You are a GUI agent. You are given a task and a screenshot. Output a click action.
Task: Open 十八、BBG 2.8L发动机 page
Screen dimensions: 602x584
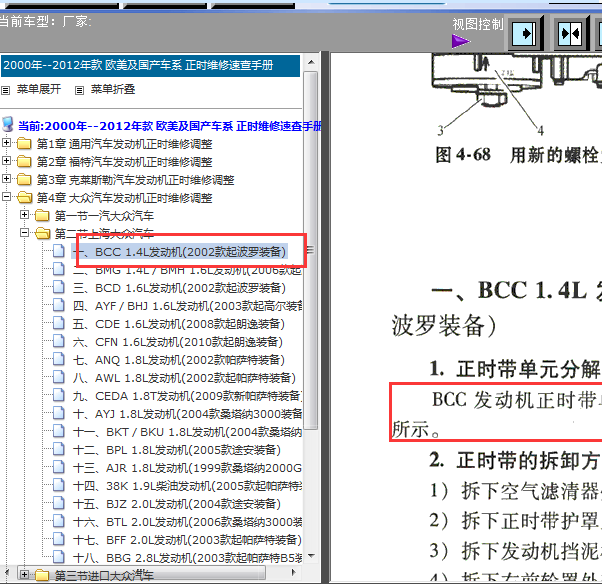coord(187,558)
